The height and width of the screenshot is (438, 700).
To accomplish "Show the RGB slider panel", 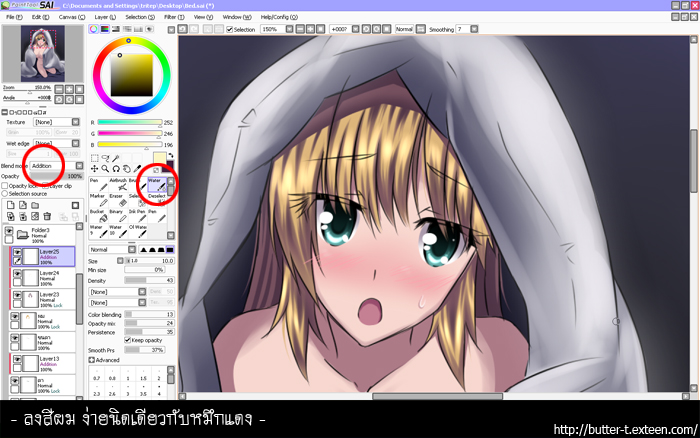I will pos(104,29).
